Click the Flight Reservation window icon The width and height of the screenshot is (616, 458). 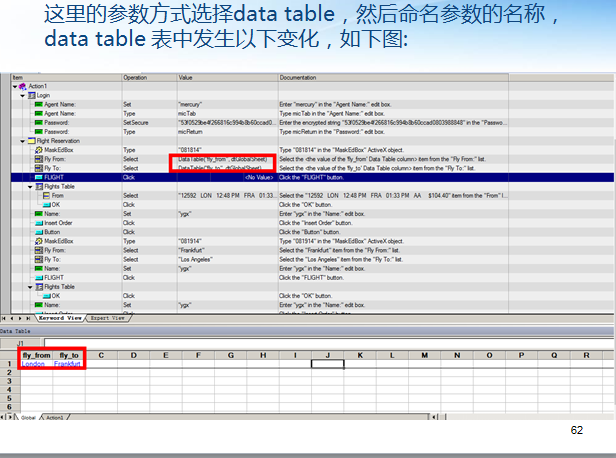pos(31,141)
